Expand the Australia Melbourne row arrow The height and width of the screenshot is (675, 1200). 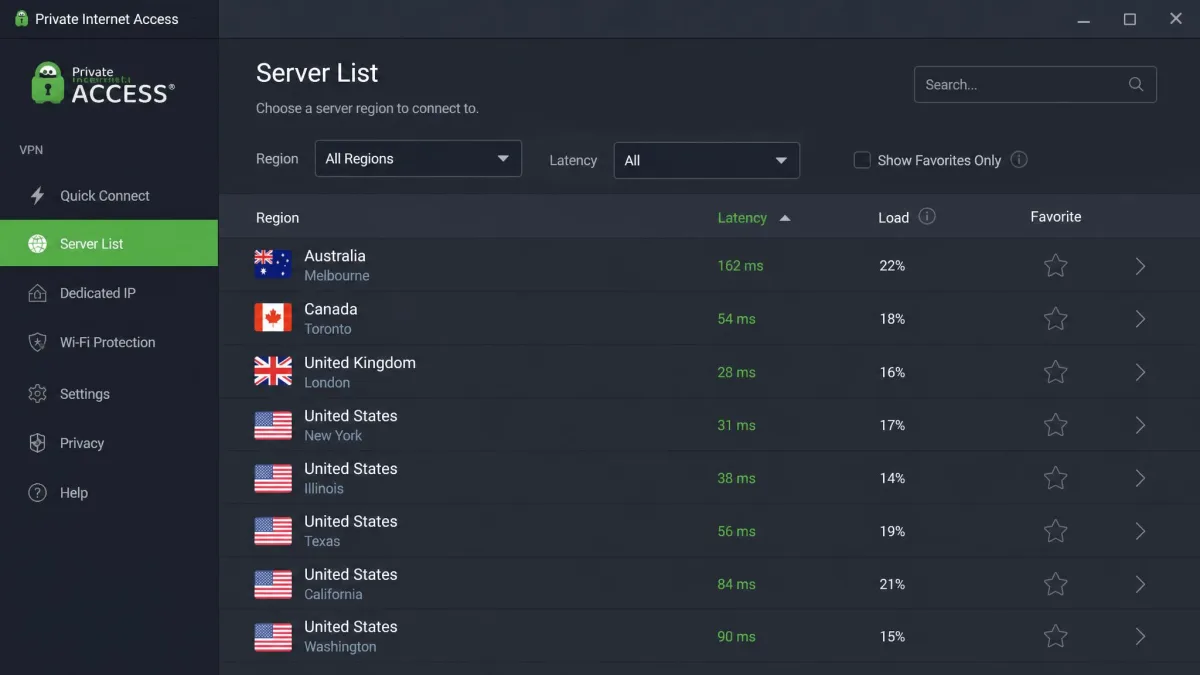[1140, 266]
